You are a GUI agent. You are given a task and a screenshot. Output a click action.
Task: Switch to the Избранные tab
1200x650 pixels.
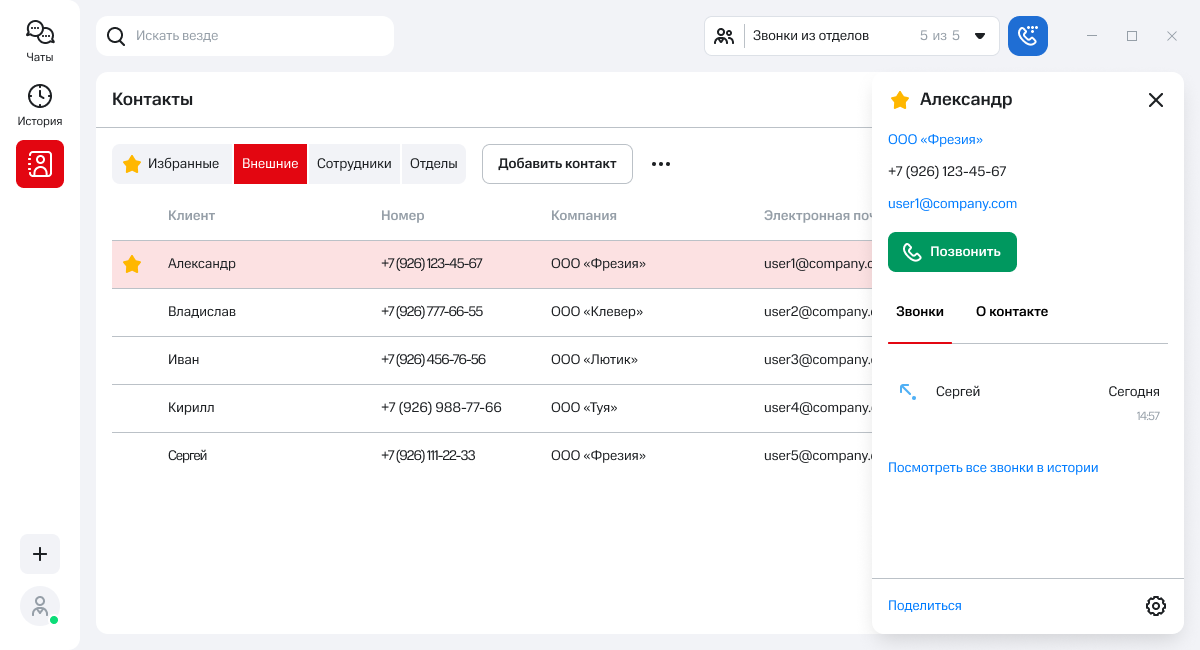click(x=172, y=164)
